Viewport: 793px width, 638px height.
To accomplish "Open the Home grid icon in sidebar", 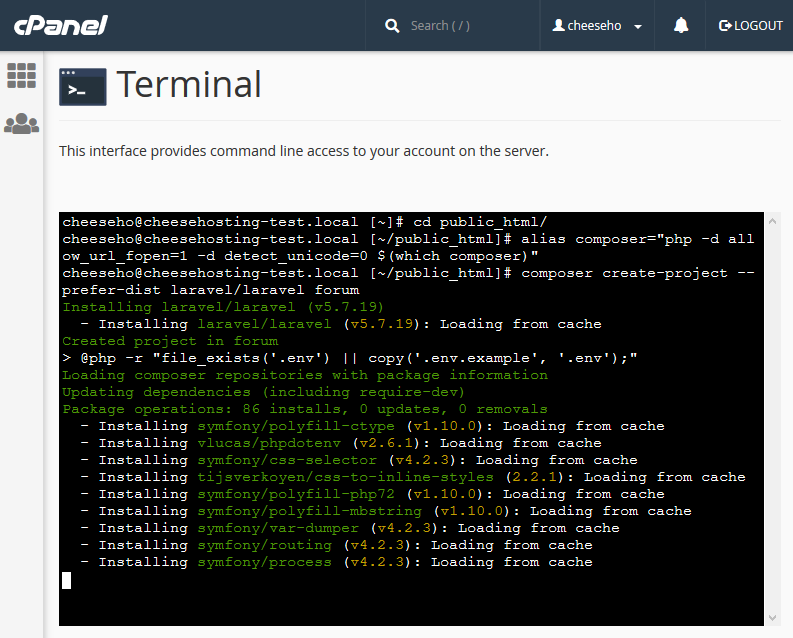I will pos(21,75).
